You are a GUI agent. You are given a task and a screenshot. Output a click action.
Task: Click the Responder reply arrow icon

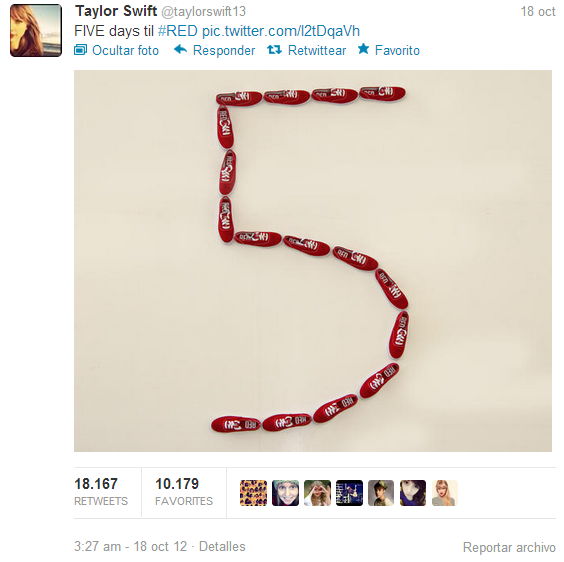point(180,49)
